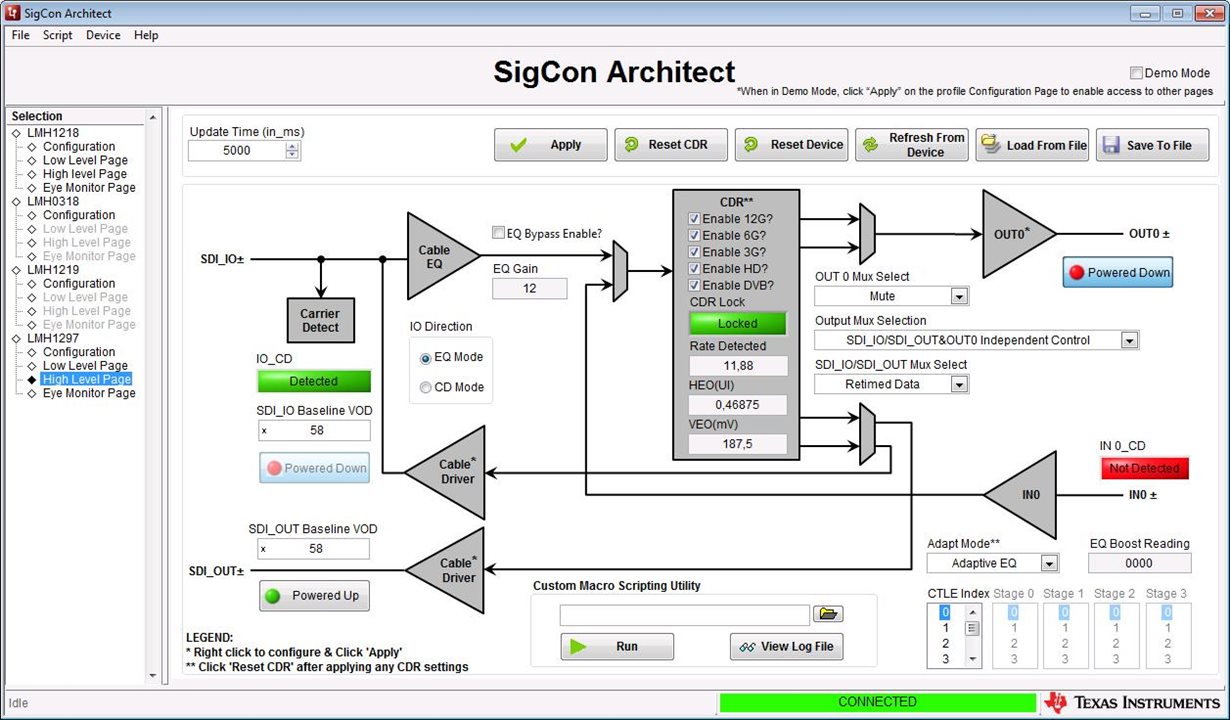
Task: Click the SDI_OUT Baseline VOD field
Action: 314,549
